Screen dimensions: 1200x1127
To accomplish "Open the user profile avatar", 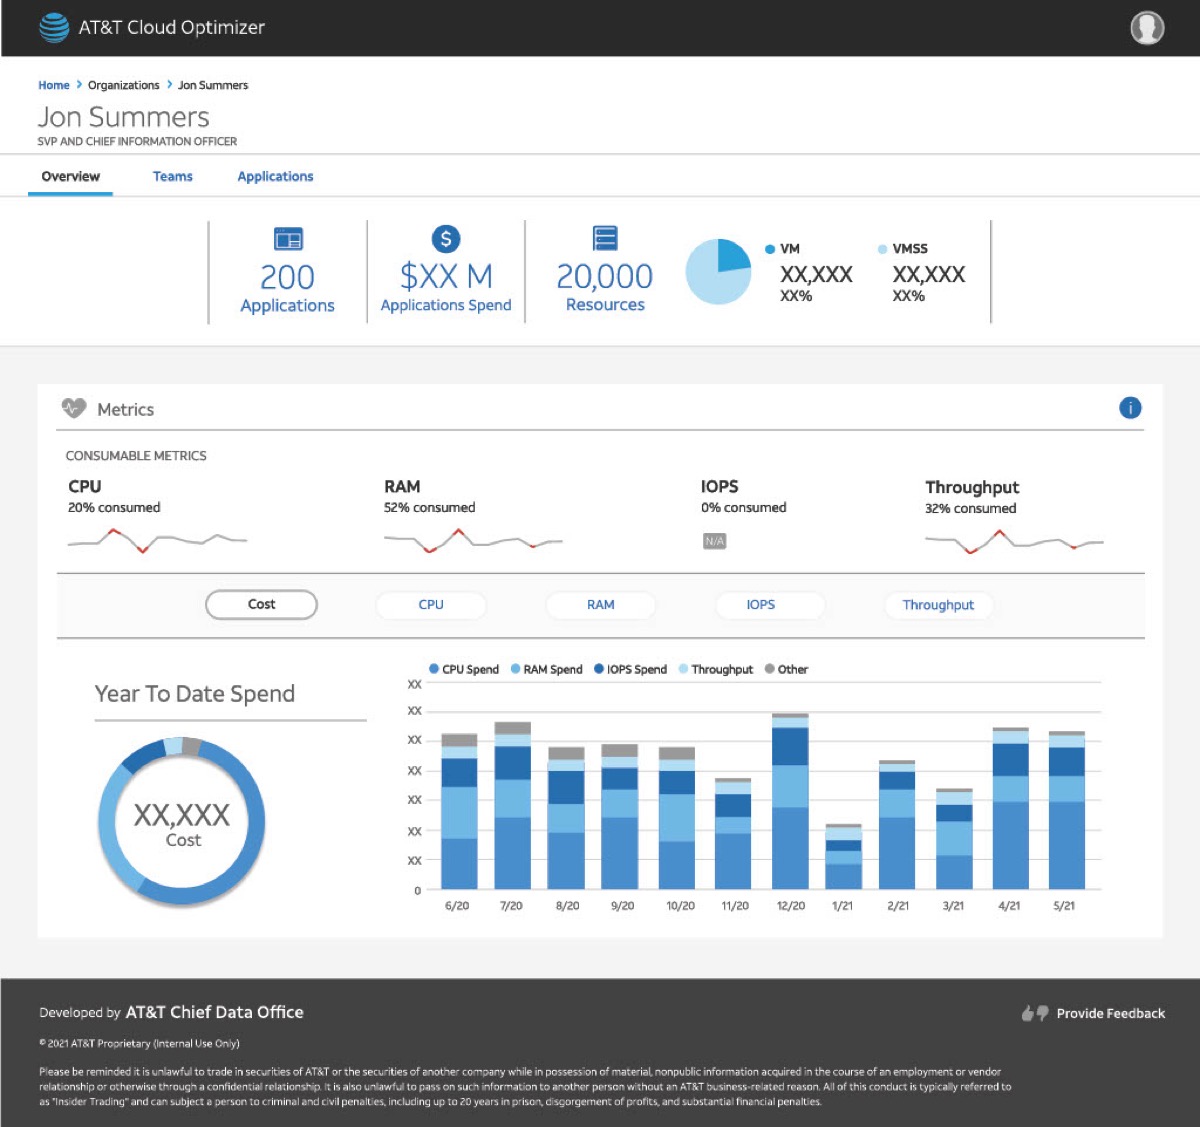I will (1147, 27).
